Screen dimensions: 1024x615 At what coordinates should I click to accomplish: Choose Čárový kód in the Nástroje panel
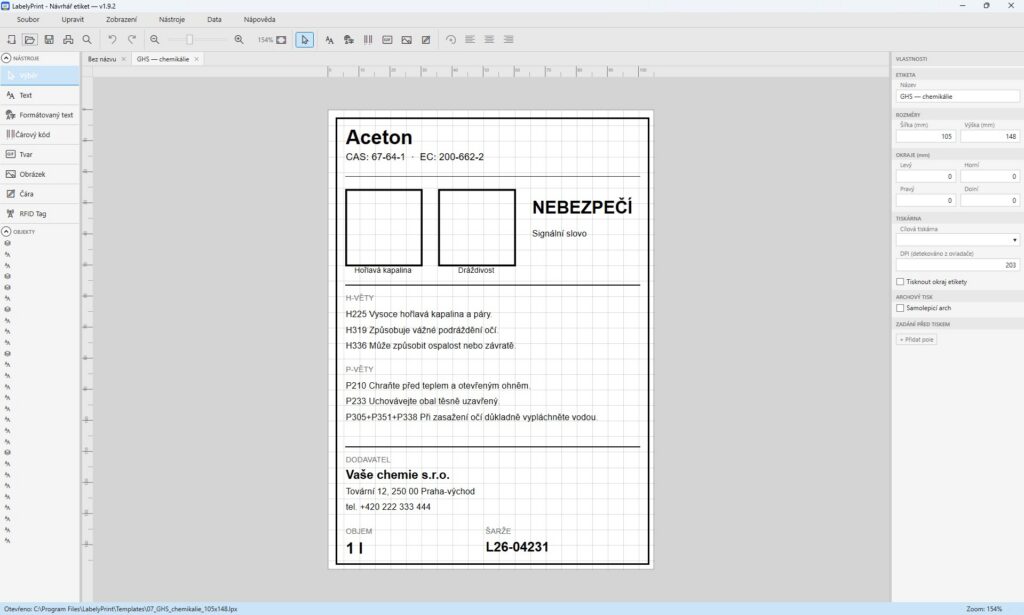[x=40, y=134]
